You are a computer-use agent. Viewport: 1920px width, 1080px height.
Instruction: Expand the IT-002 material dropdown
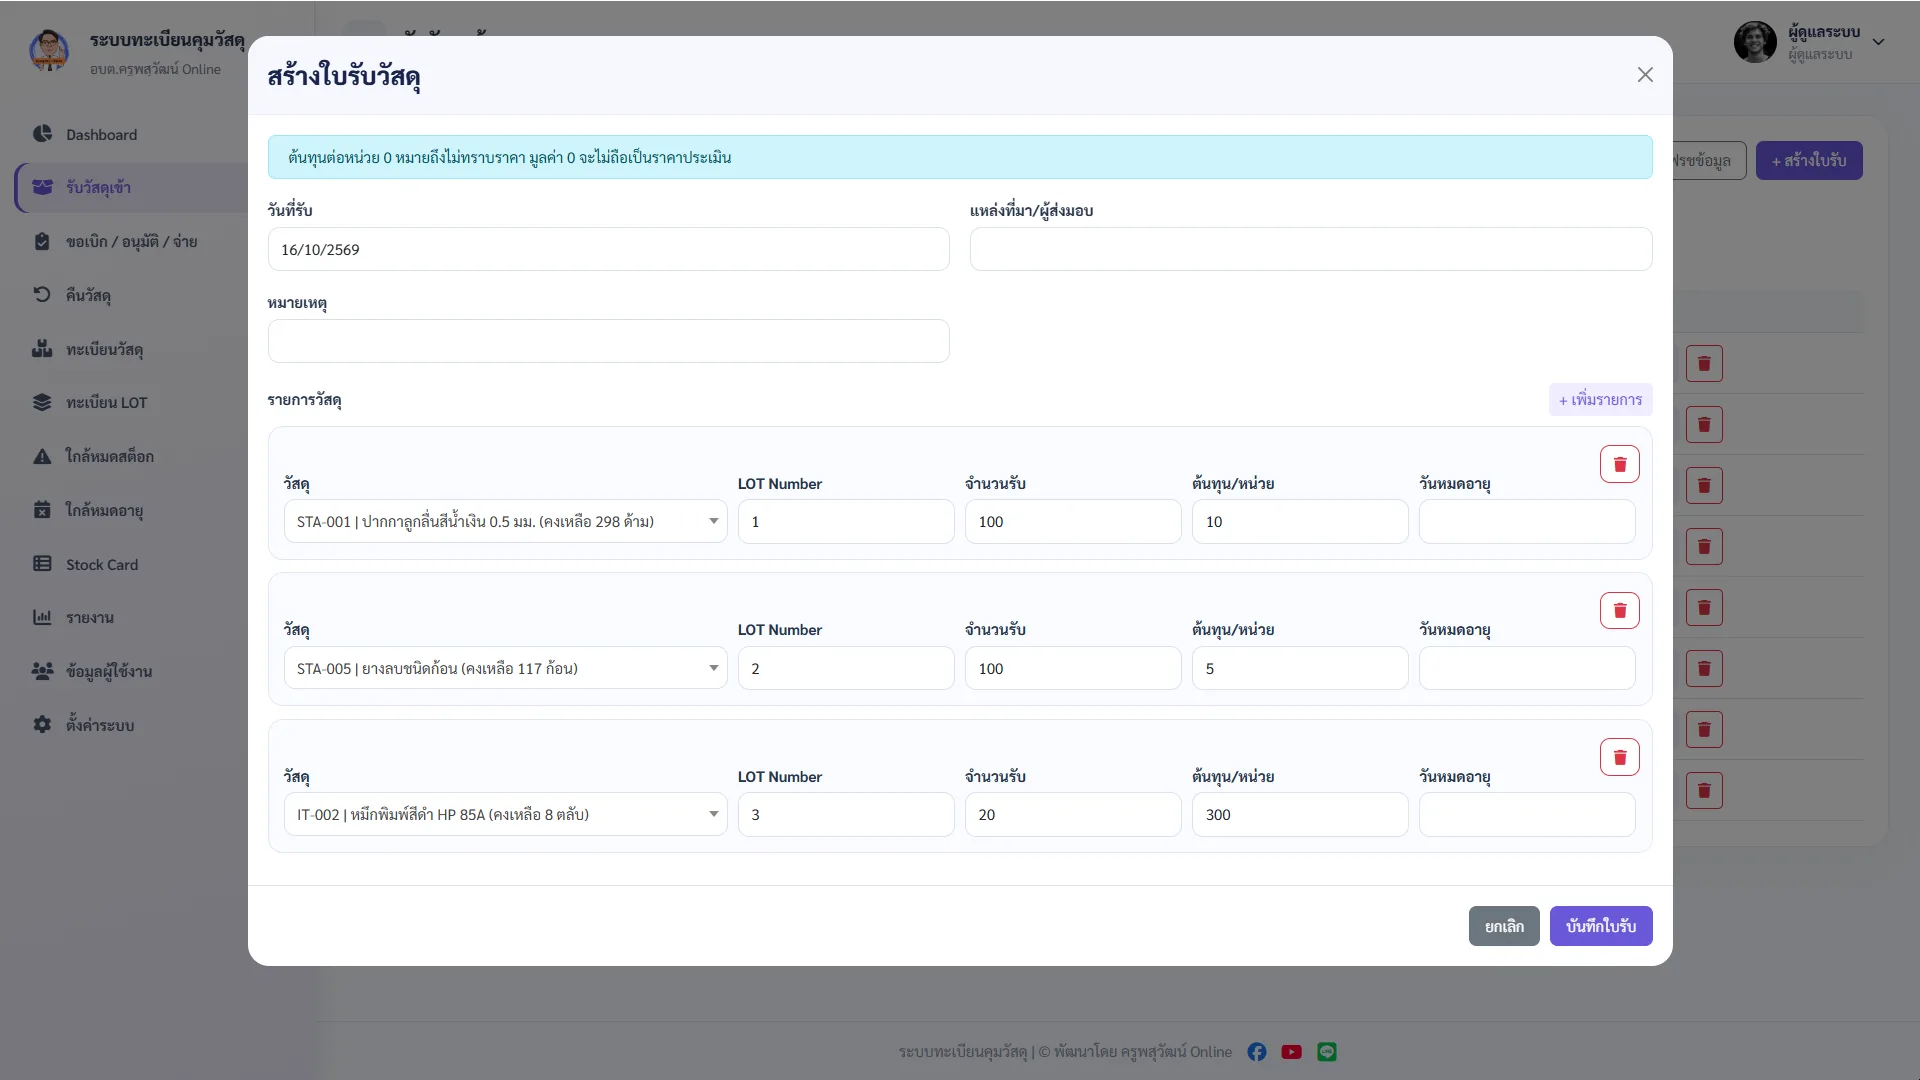point(713,814)
